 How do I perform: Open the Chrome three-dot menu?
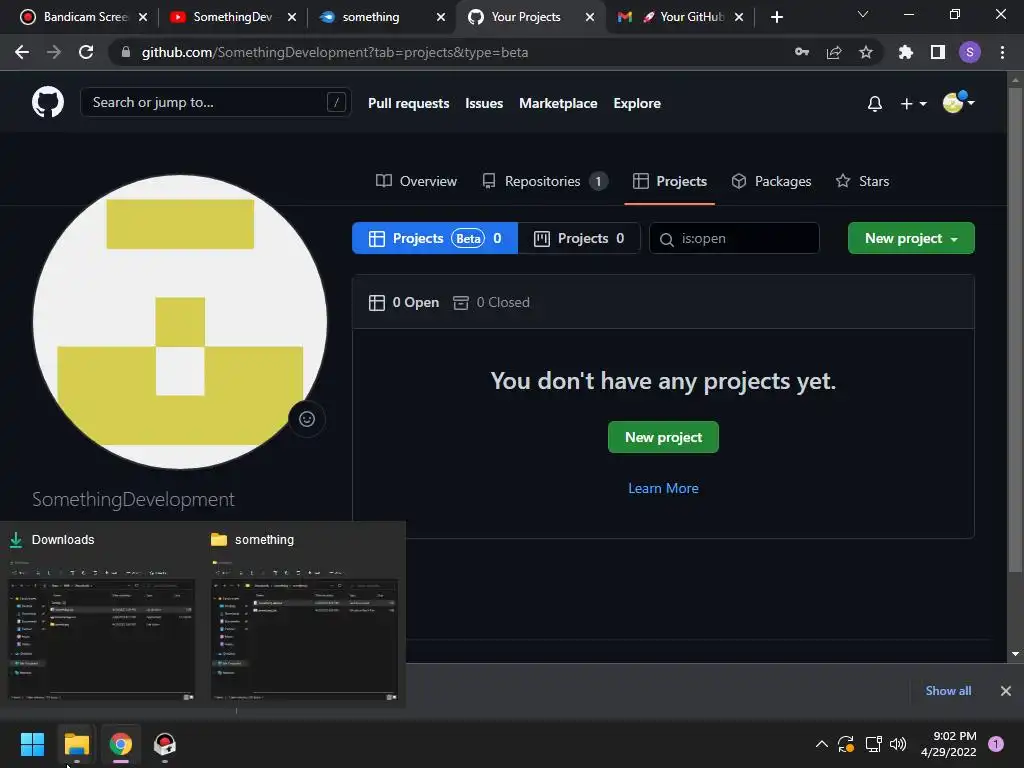[x=1002, y=52]
